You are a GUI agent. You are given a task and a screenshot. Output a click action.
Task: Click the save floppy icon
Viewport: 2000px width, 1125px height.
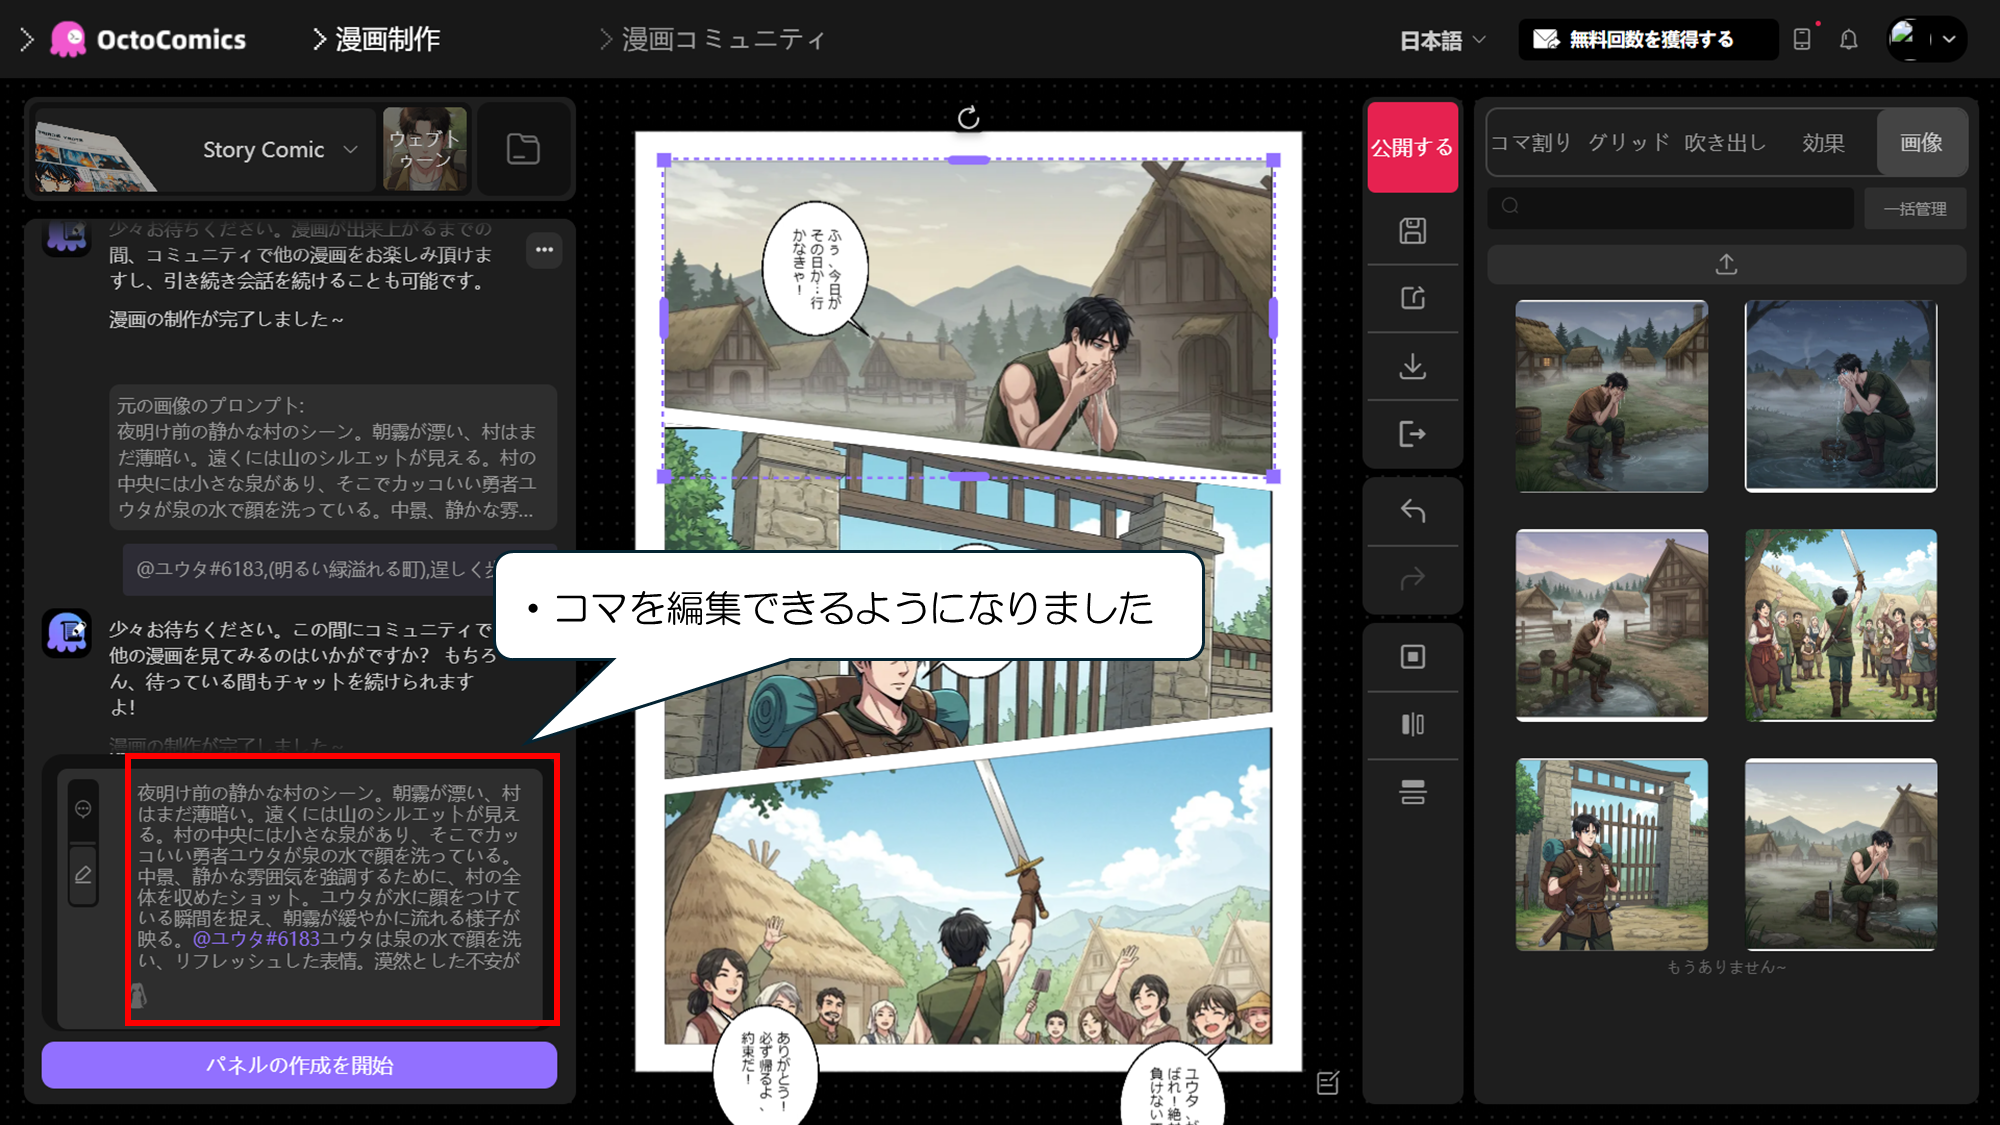point(1412,231)
